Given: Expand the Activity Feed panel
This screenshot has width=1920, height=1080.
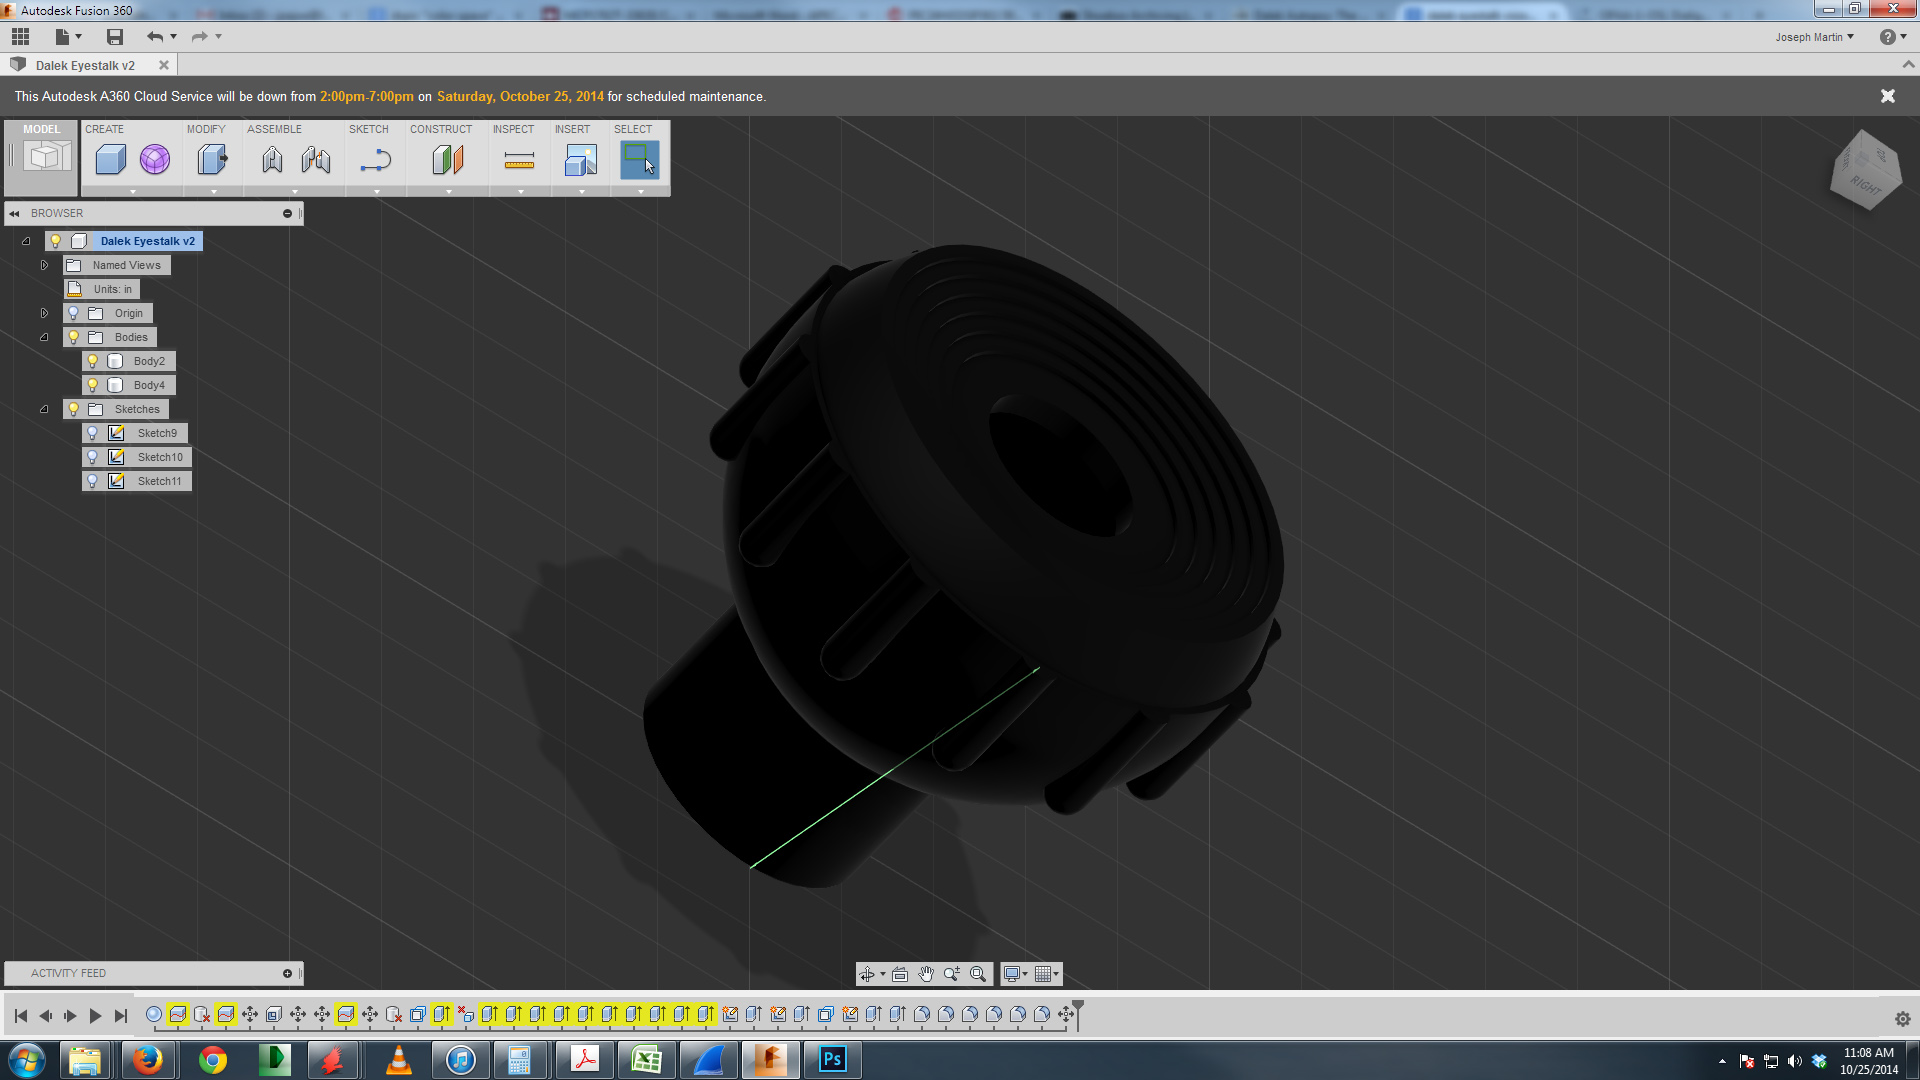Looking at the screenshot, I should click(287, 973).
